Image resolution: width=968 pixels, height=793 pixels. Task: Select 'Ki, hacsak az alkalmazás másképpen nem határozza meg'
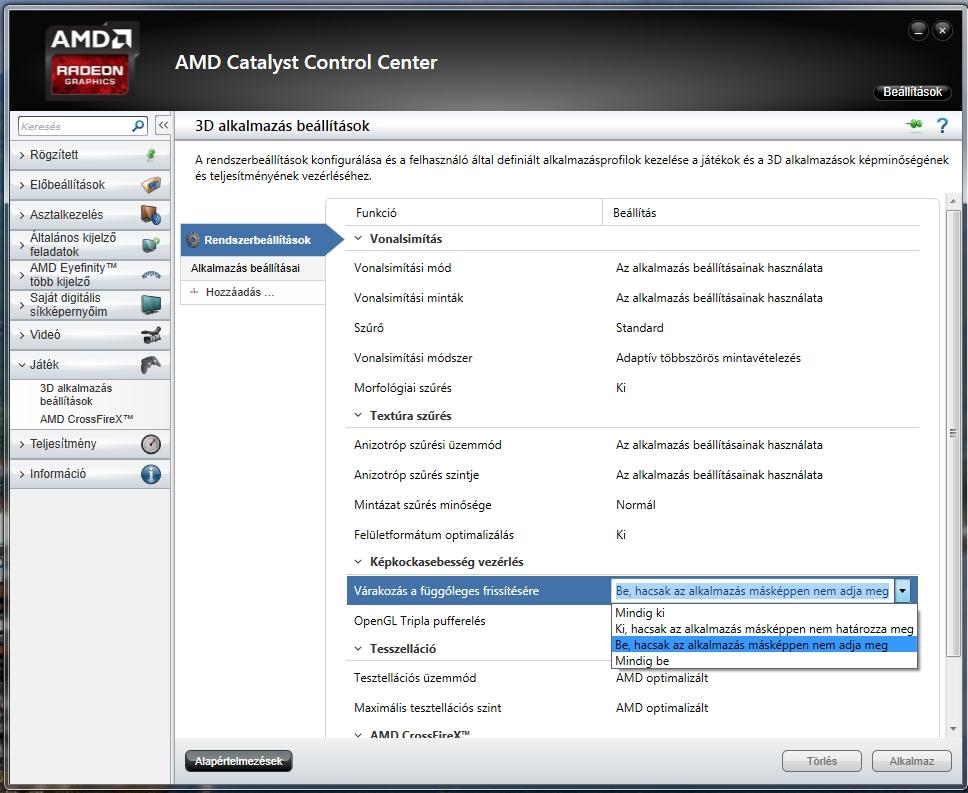(x=764, y=629)
